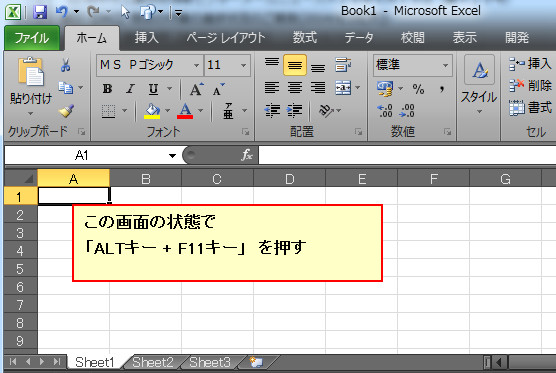
Task: Increase font size with large A icon
Action: click(x=196, y=89)
